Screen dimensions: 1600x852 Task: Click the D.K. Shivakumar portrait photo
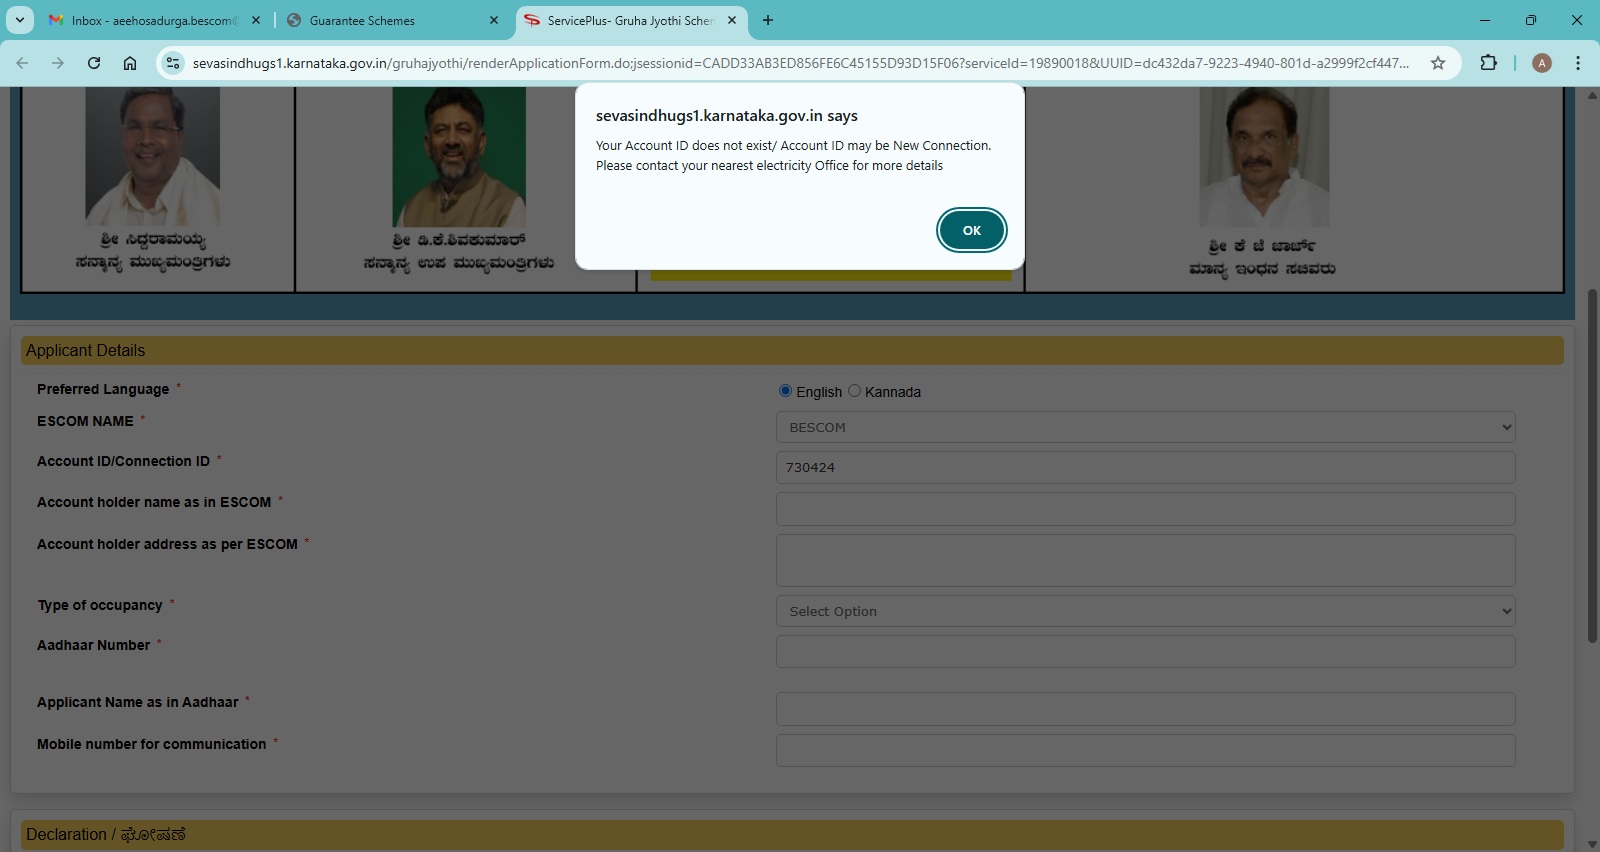pos(459,156)
